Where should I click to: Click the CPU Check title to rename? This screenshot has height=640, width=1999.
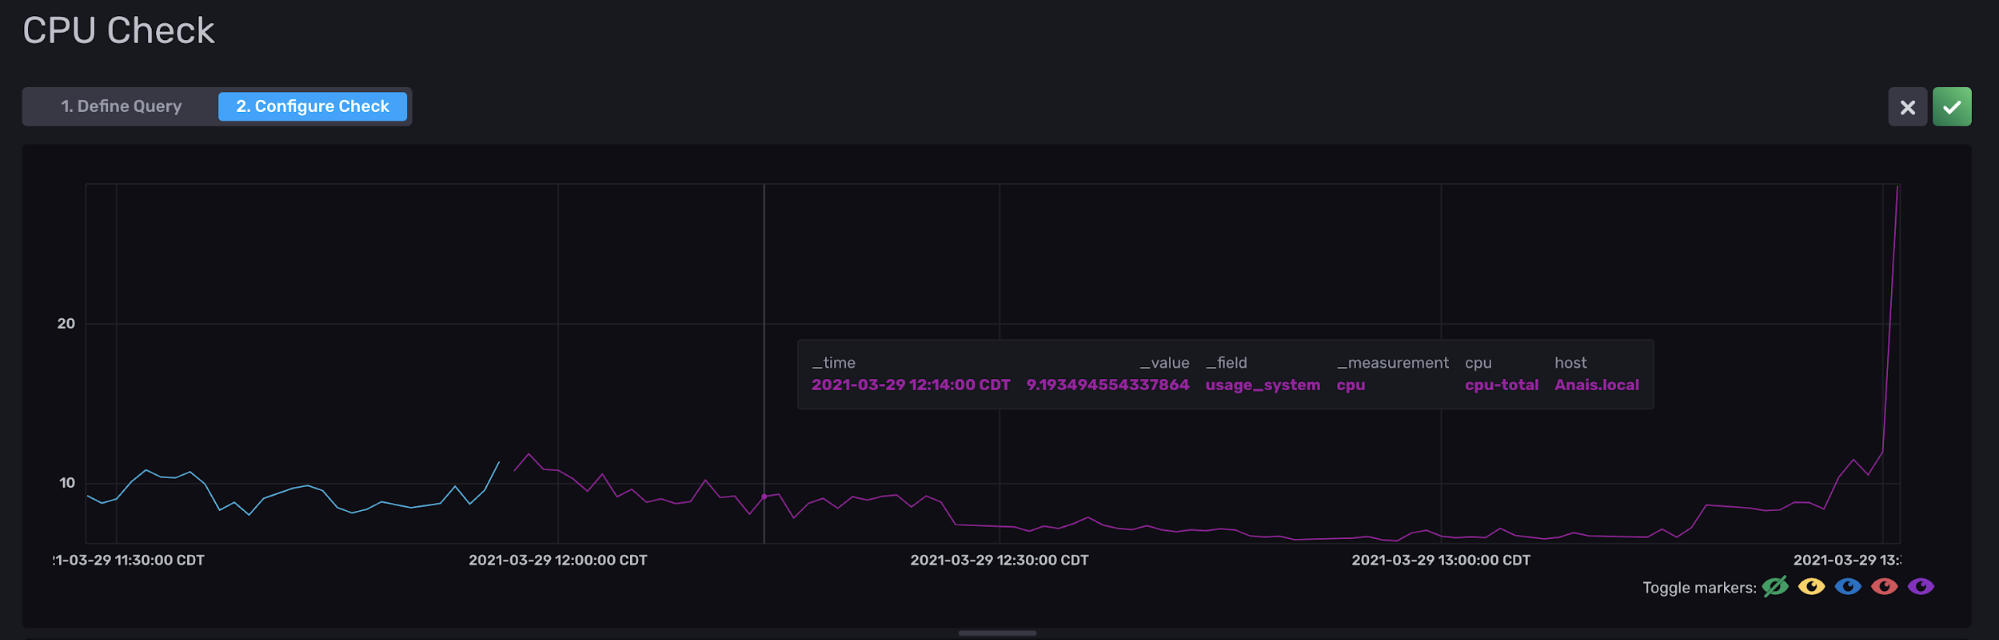point(118,31)
